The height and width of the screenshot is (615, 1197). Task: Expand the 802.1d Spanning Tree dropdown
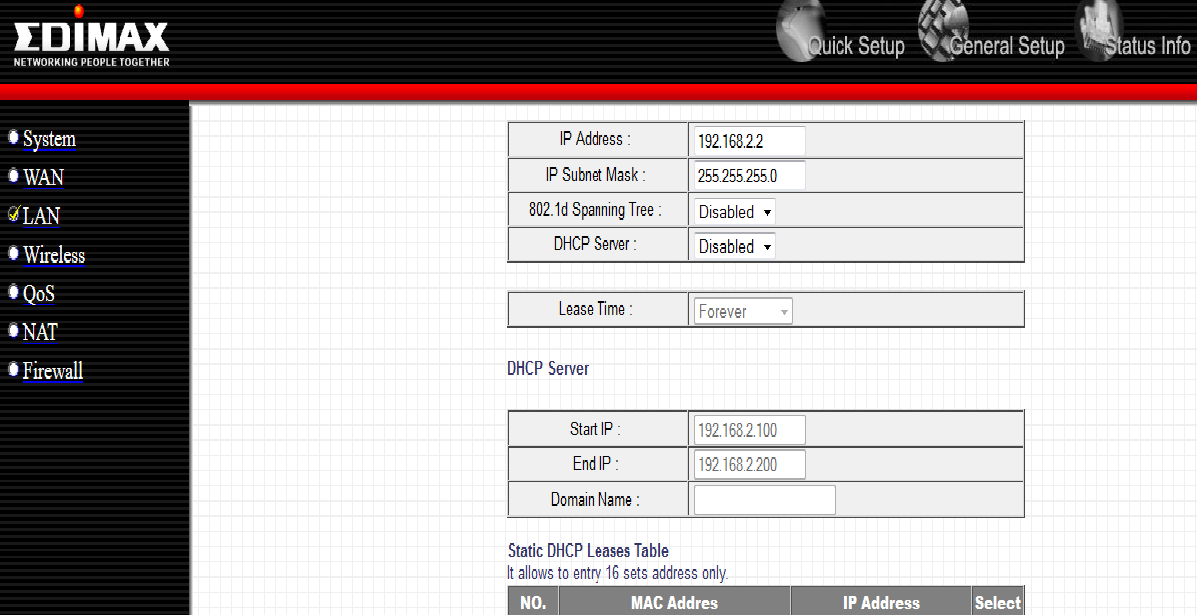(x=734, y=211)
